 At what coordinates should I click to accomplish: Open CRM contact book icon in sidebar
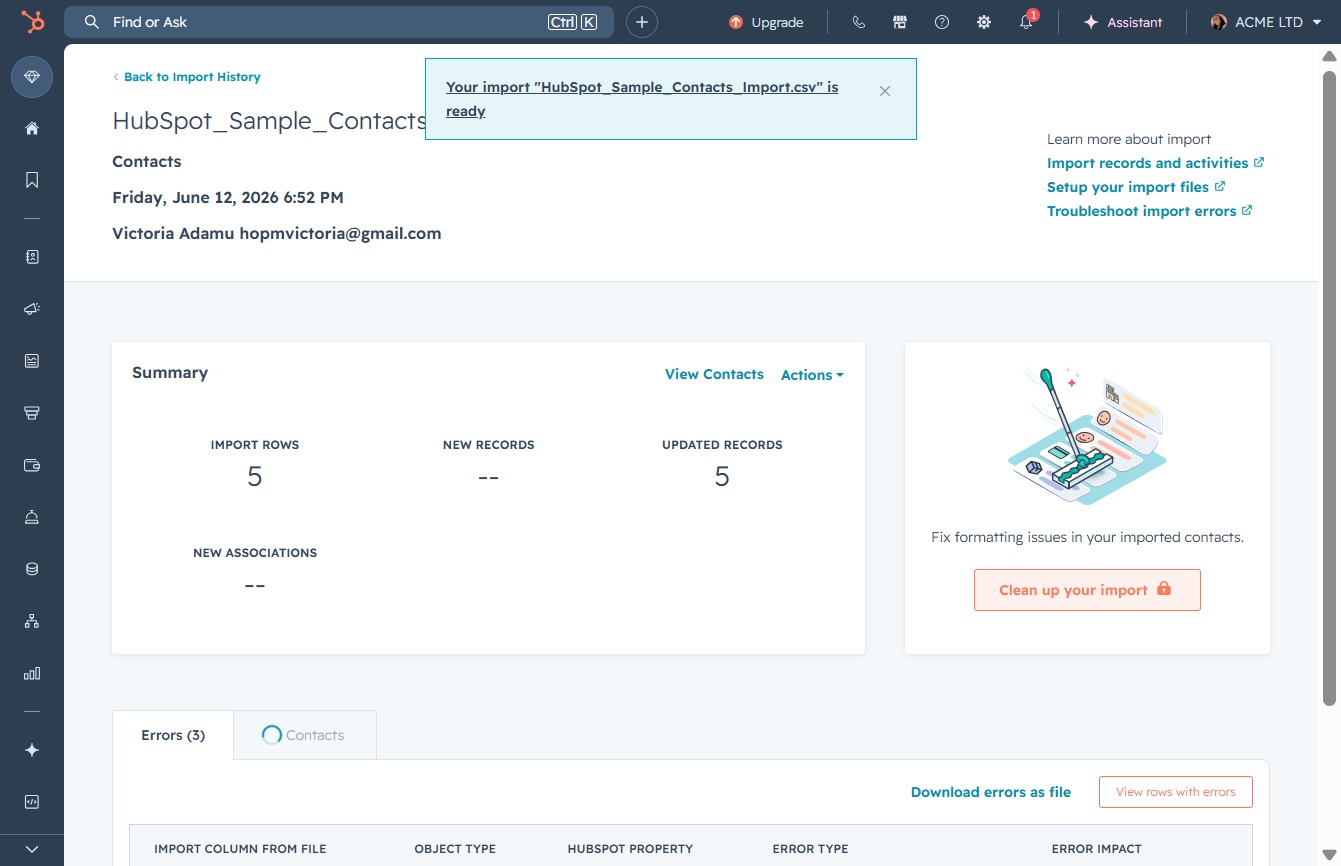[32, 257]
